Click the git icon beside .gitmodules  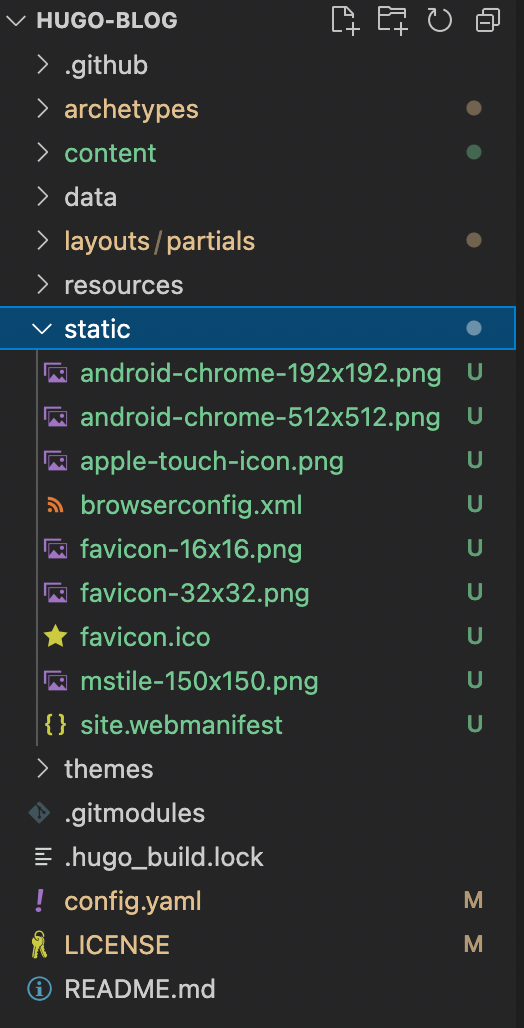(x=39, y=813)
